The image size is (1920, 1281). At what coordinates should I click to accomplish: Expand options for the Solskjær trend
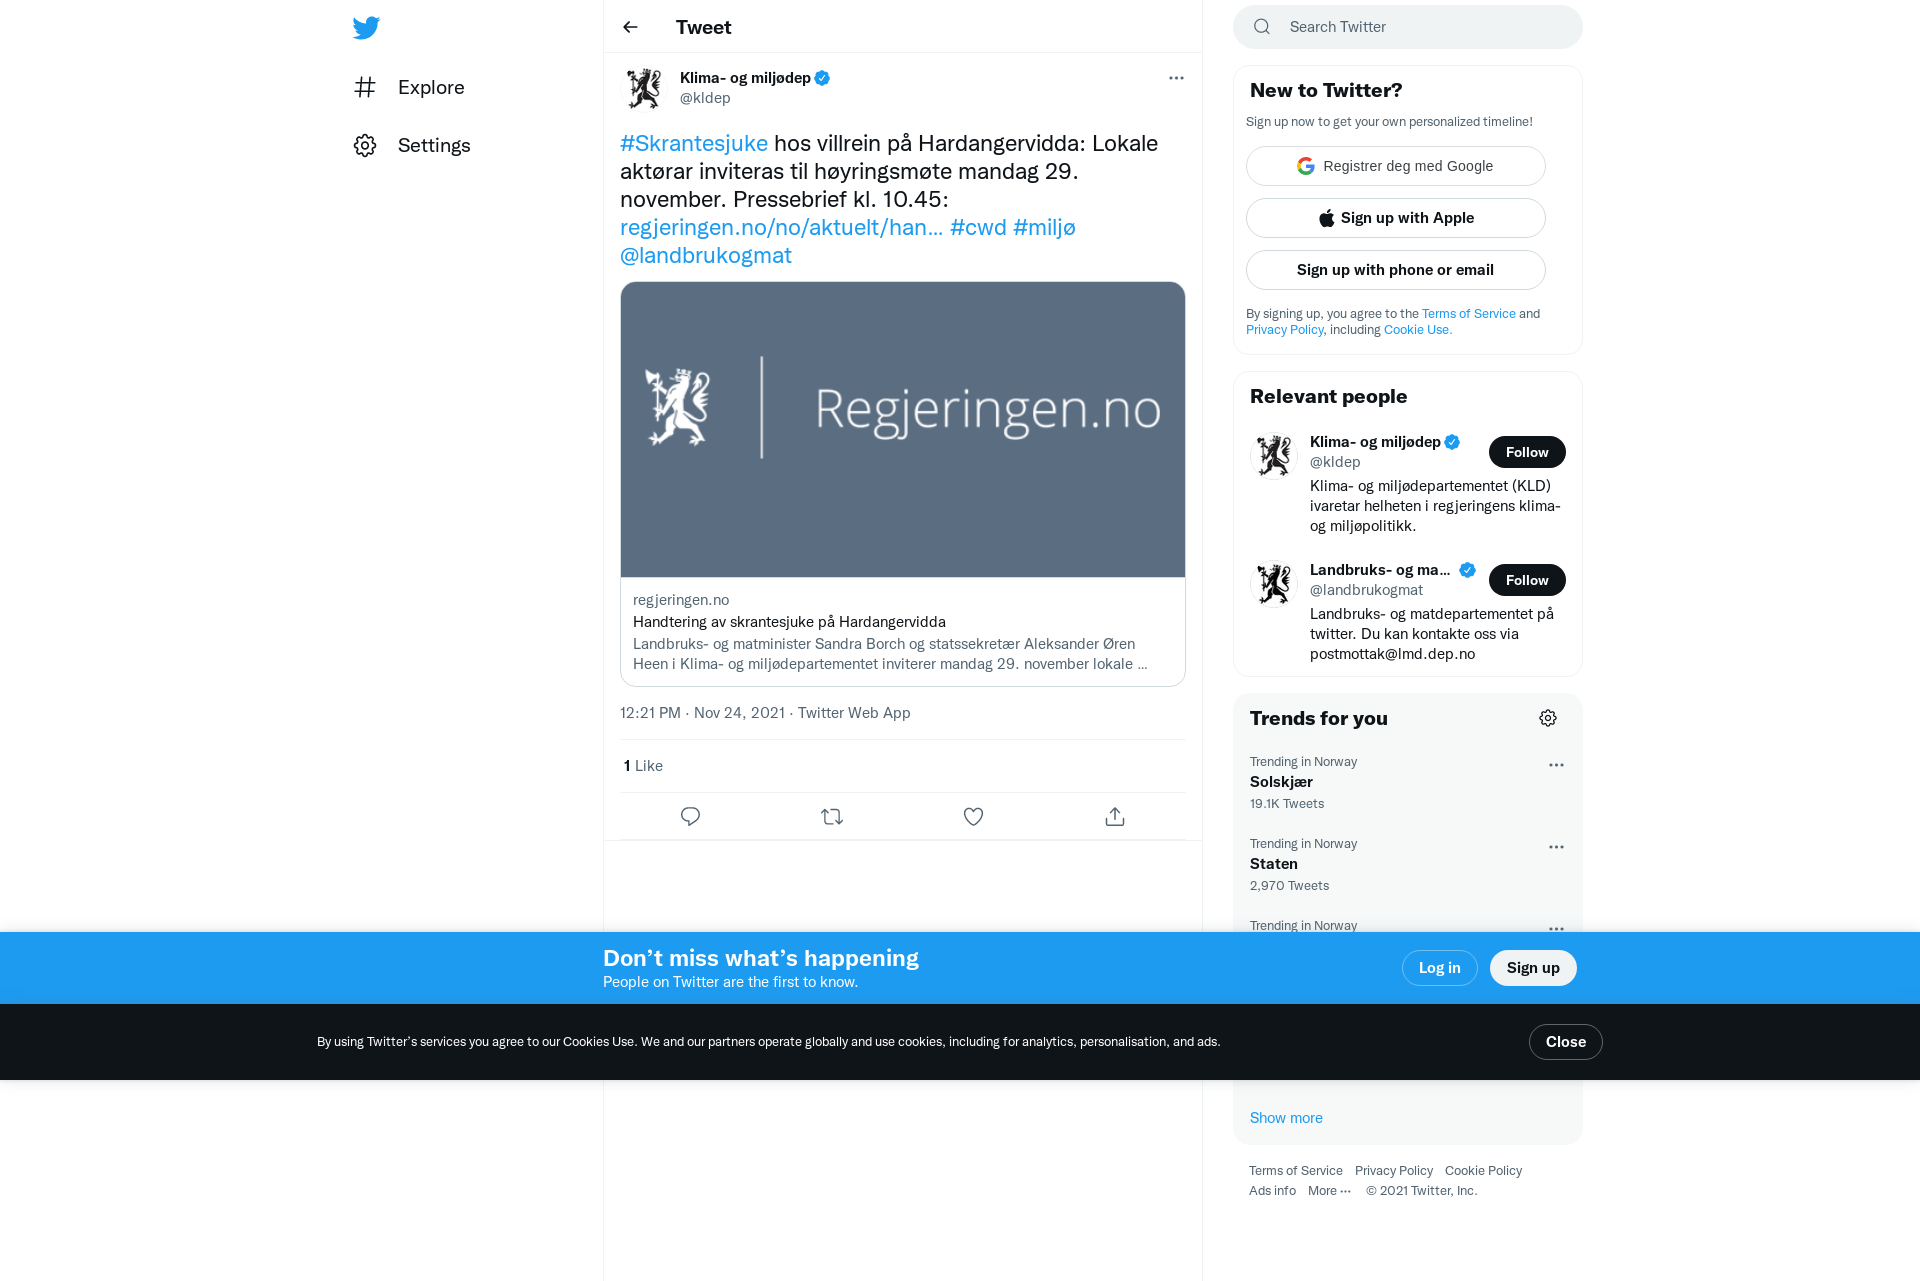click(1556, 765)
